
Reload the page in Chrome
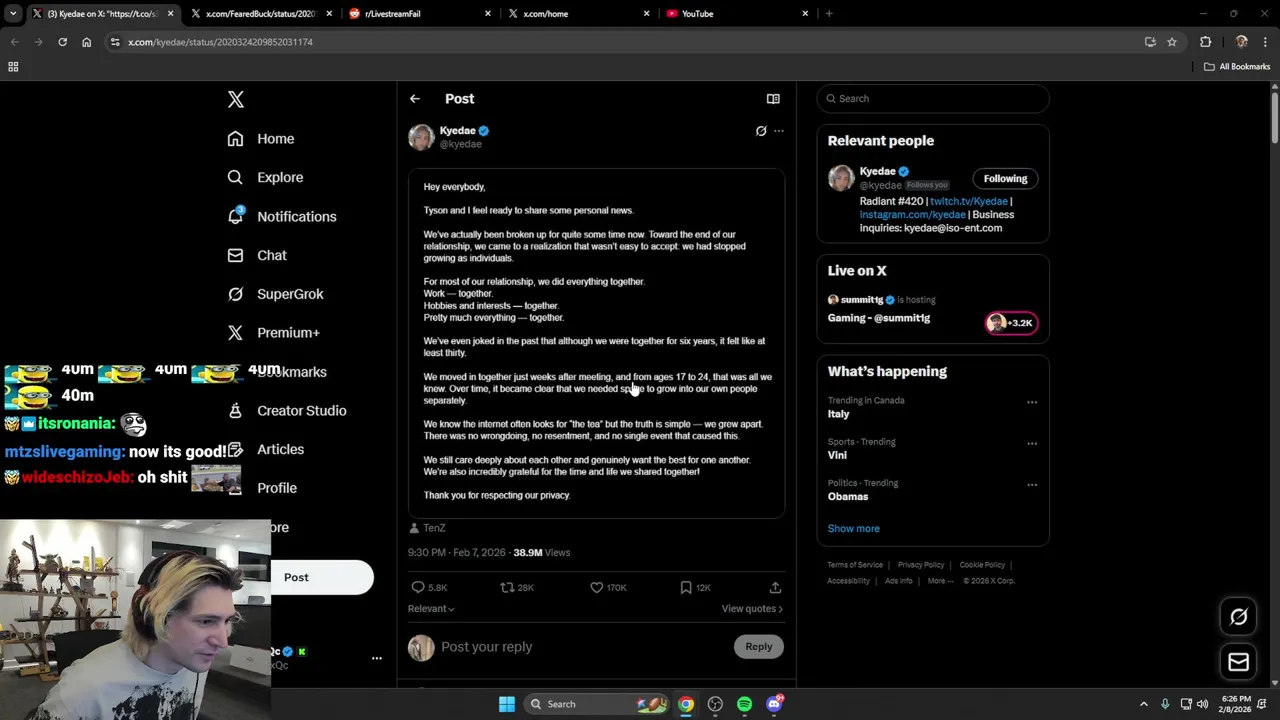click(x=62, y=42)
